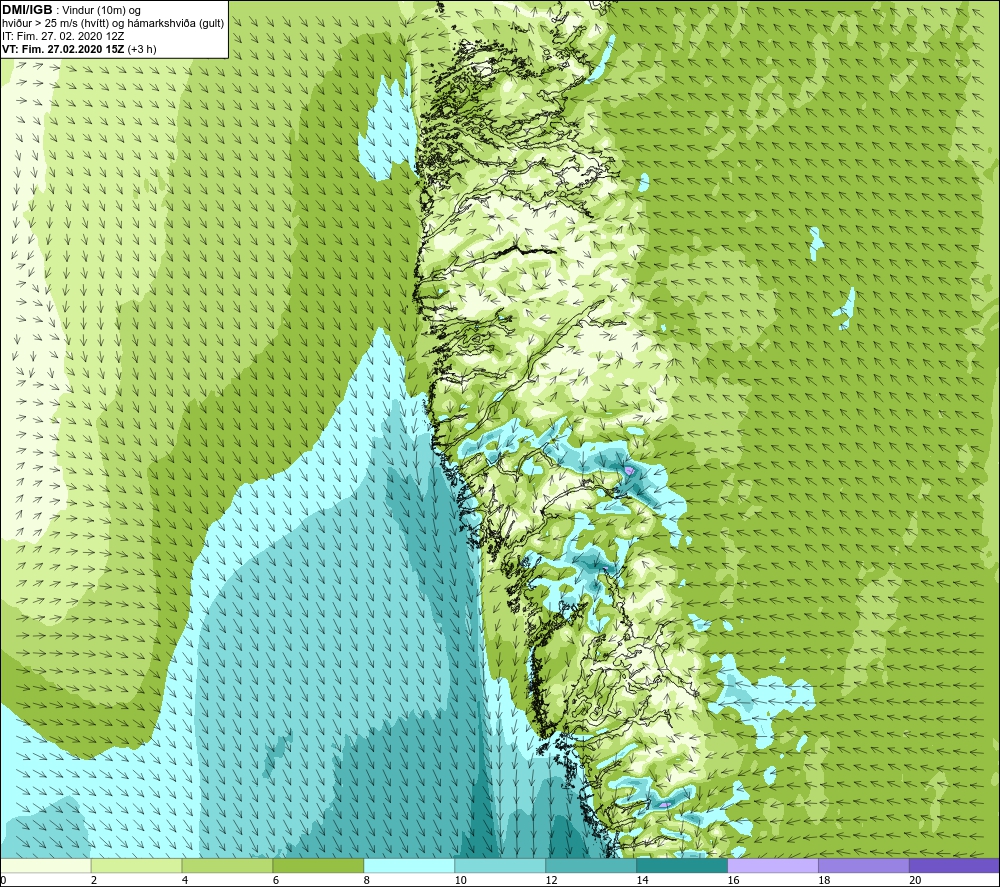Screen dimensions: 1000x887
Task: Click the 14–16 m/s dark teal swatch
Action: pos(682,865)
